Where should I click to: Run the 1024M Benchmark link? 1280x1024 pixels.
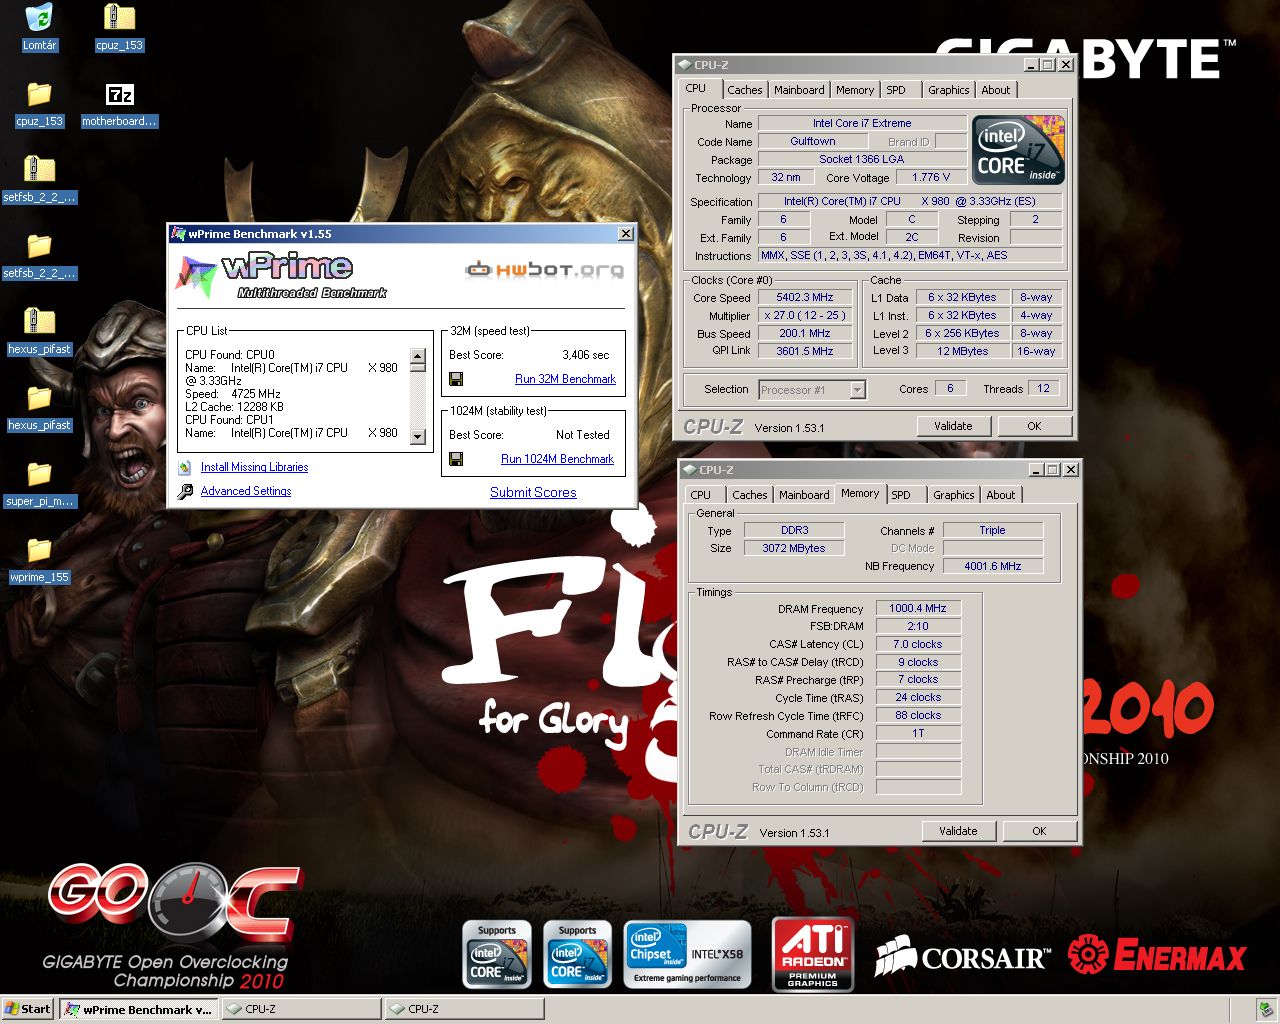(x=557, y=459)
